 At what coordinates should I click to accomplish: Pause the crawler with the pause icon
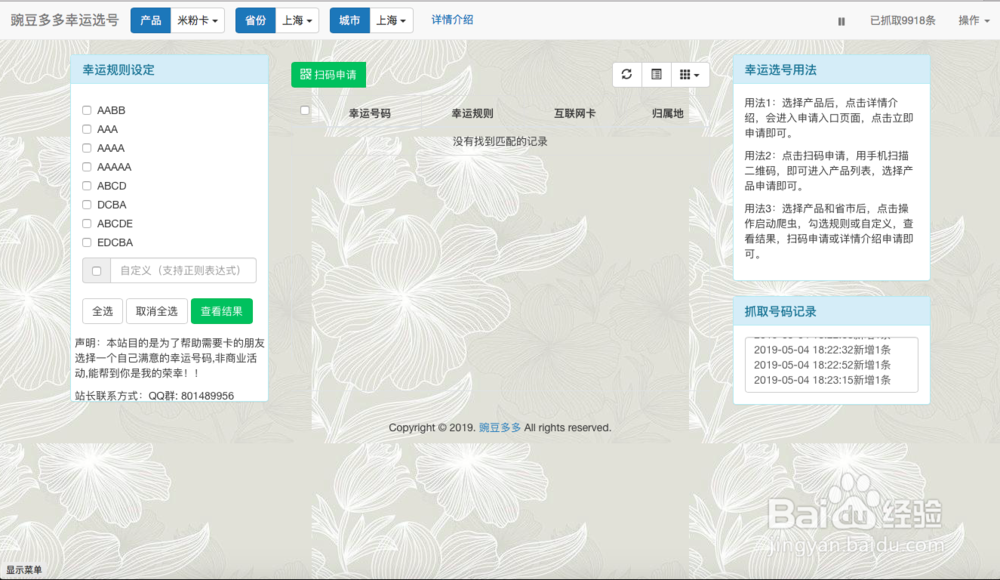point(841,20)
